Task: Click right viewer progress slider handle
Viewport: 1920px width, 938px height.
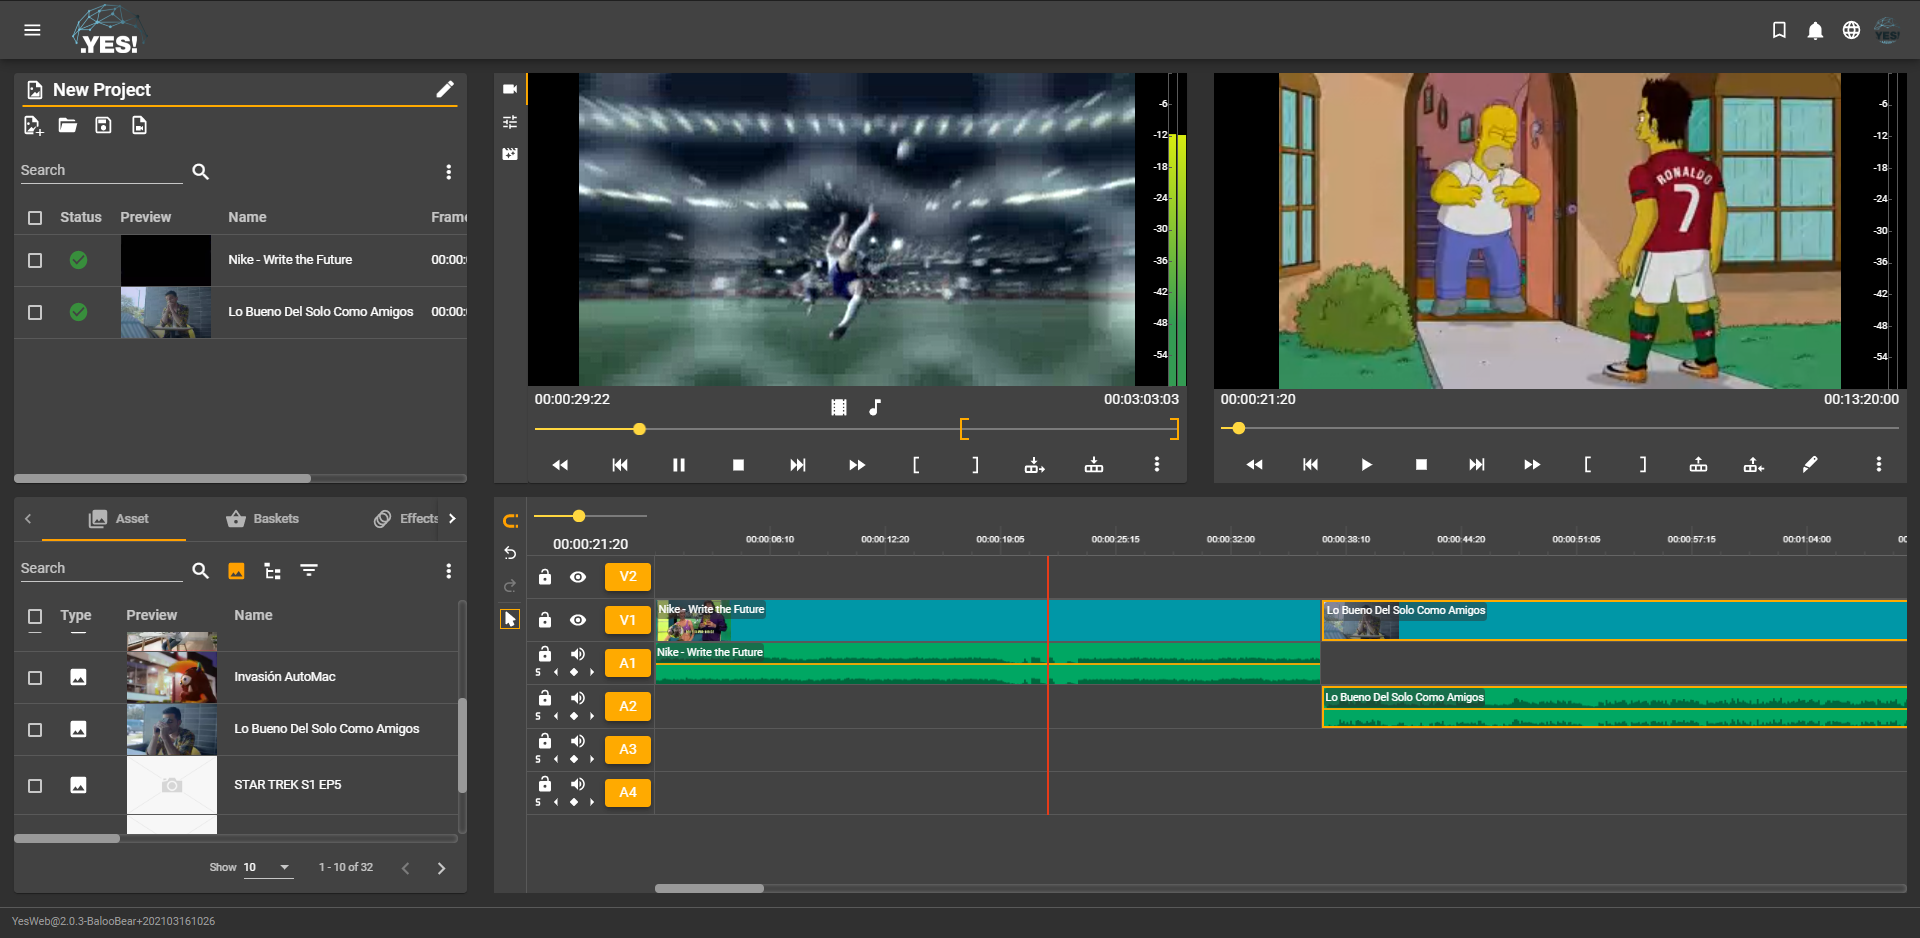Action: [1239, 428]
